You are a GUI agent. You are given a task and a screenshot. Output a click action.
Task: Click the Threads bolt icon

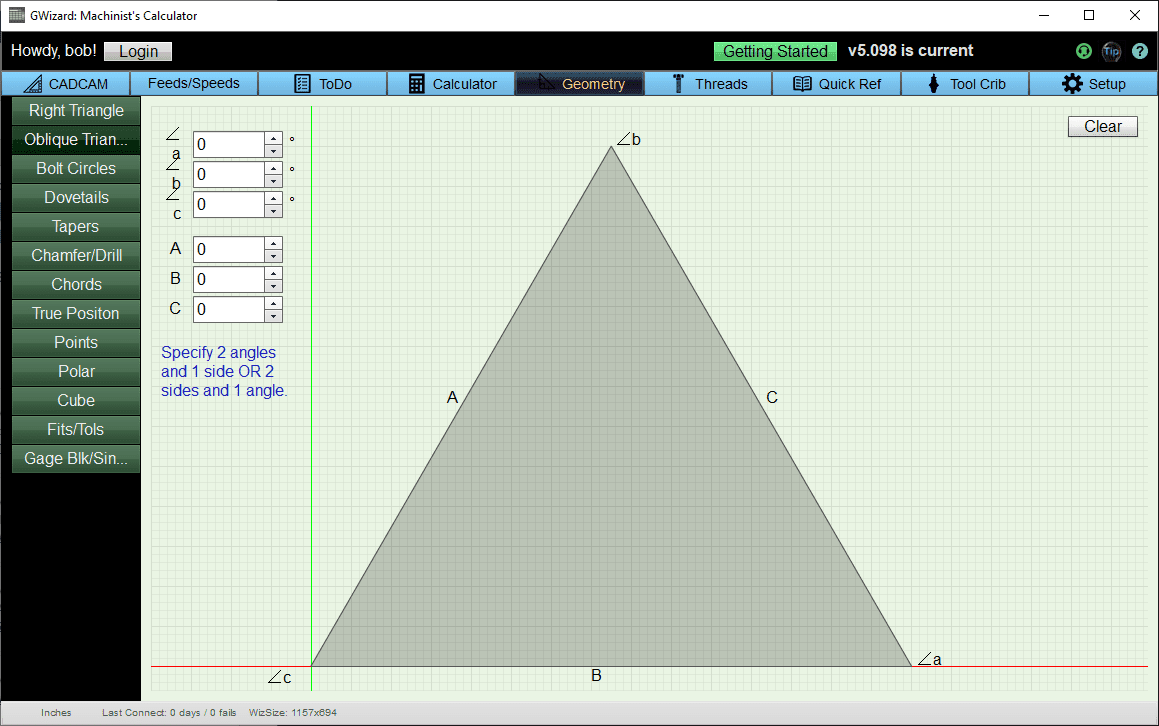pyautogui.click(x=678, y=84)
